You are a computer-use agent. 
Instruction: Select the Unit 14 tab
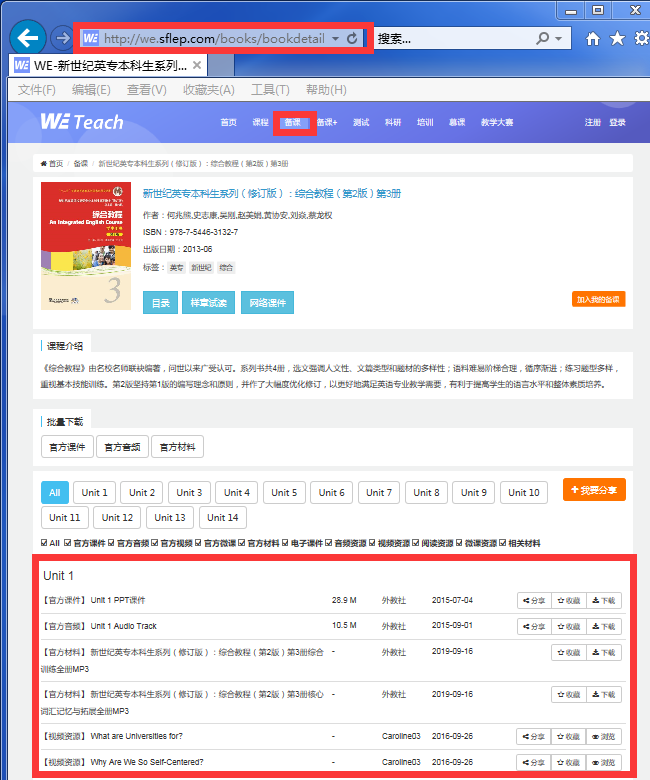tap(223, 517)
